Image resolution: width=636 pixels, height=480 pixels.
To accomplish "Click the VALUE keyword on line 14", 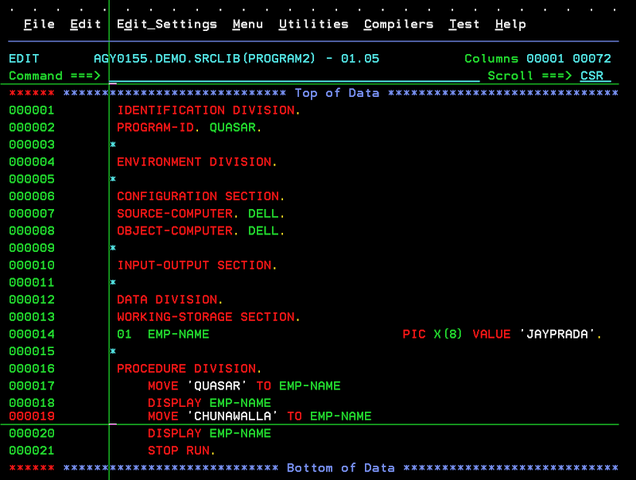I will tap(491, 334).
